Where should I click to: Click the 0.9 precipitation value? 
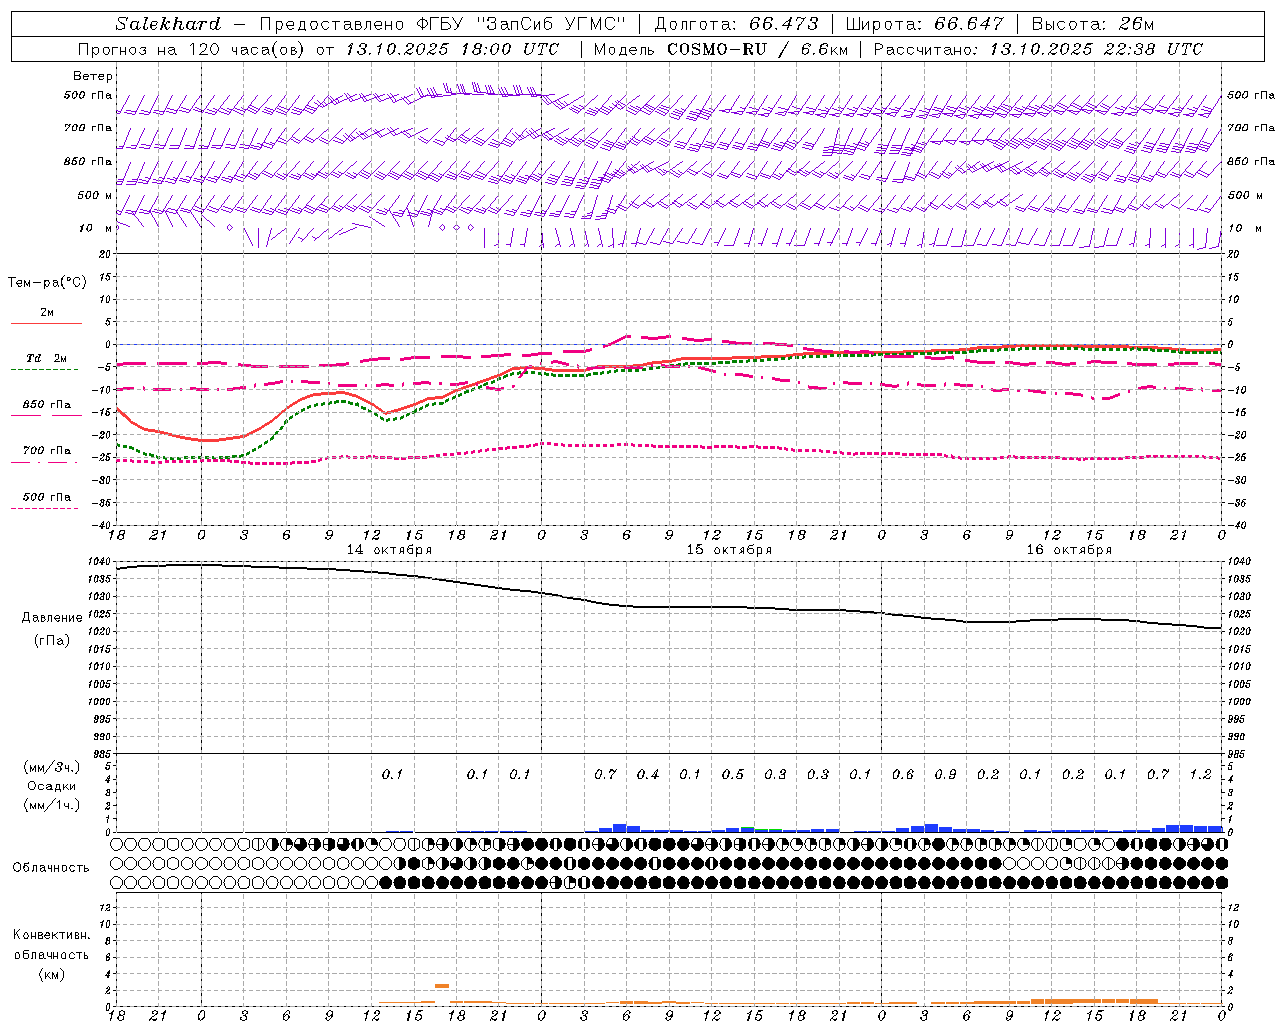pos(945,774)
